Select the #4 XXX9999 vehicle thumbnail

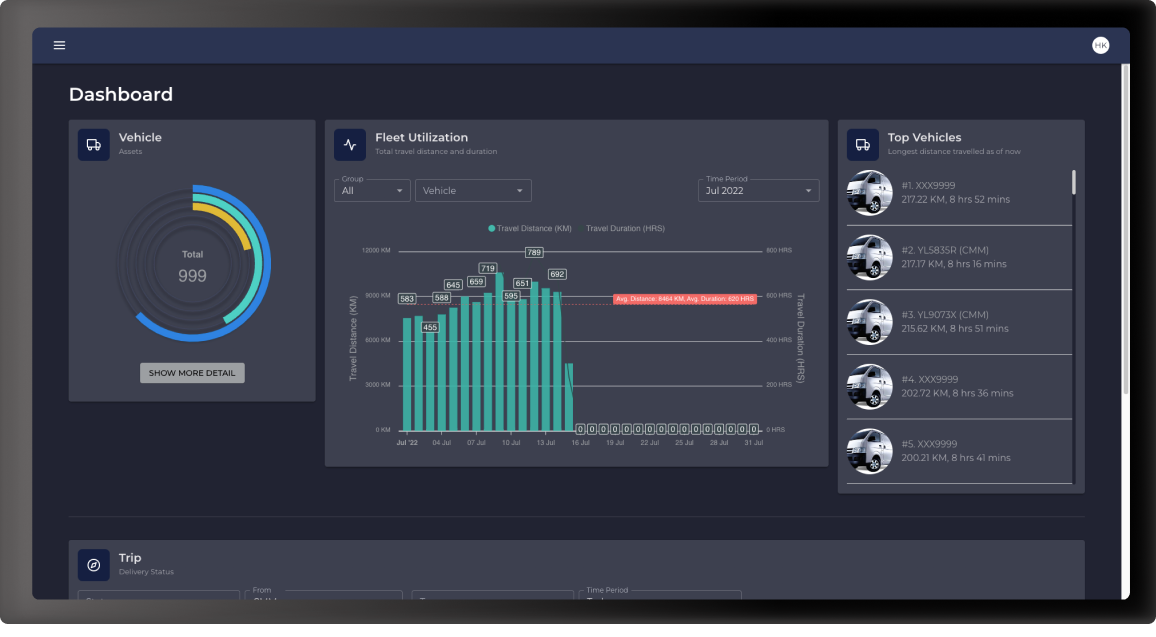coord(869,386)
